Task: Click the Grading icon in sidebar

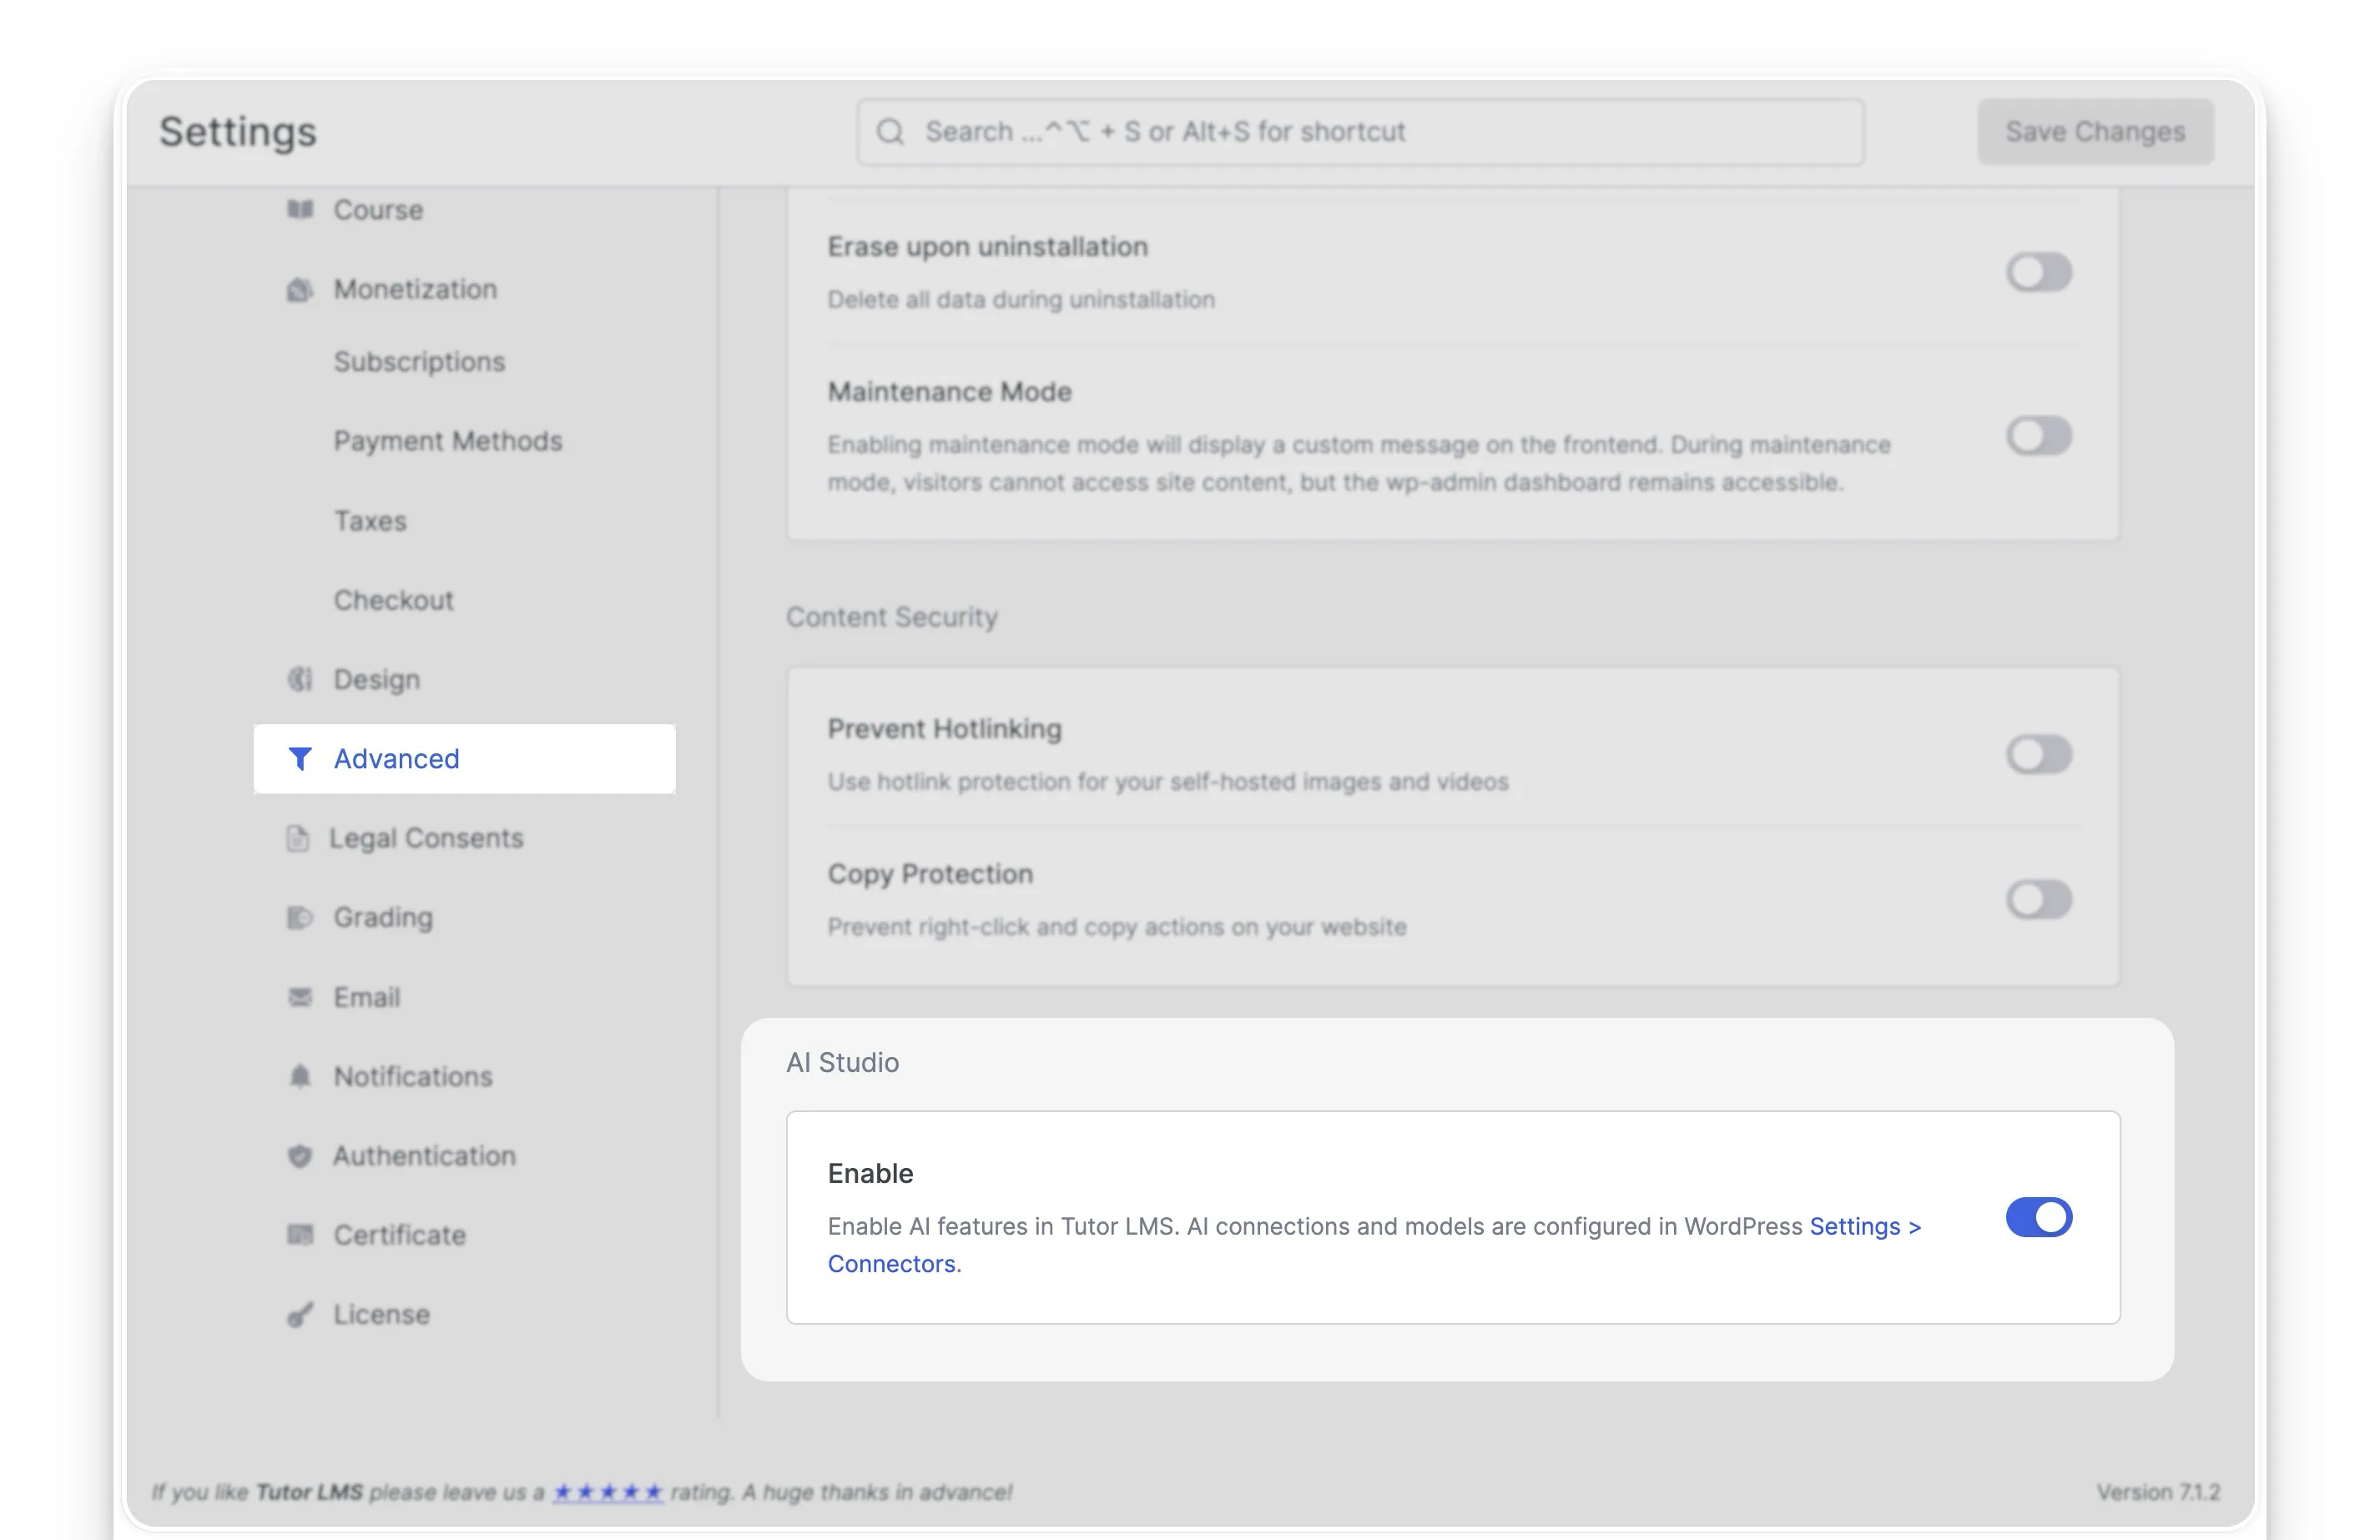Action: click(300, 917)
